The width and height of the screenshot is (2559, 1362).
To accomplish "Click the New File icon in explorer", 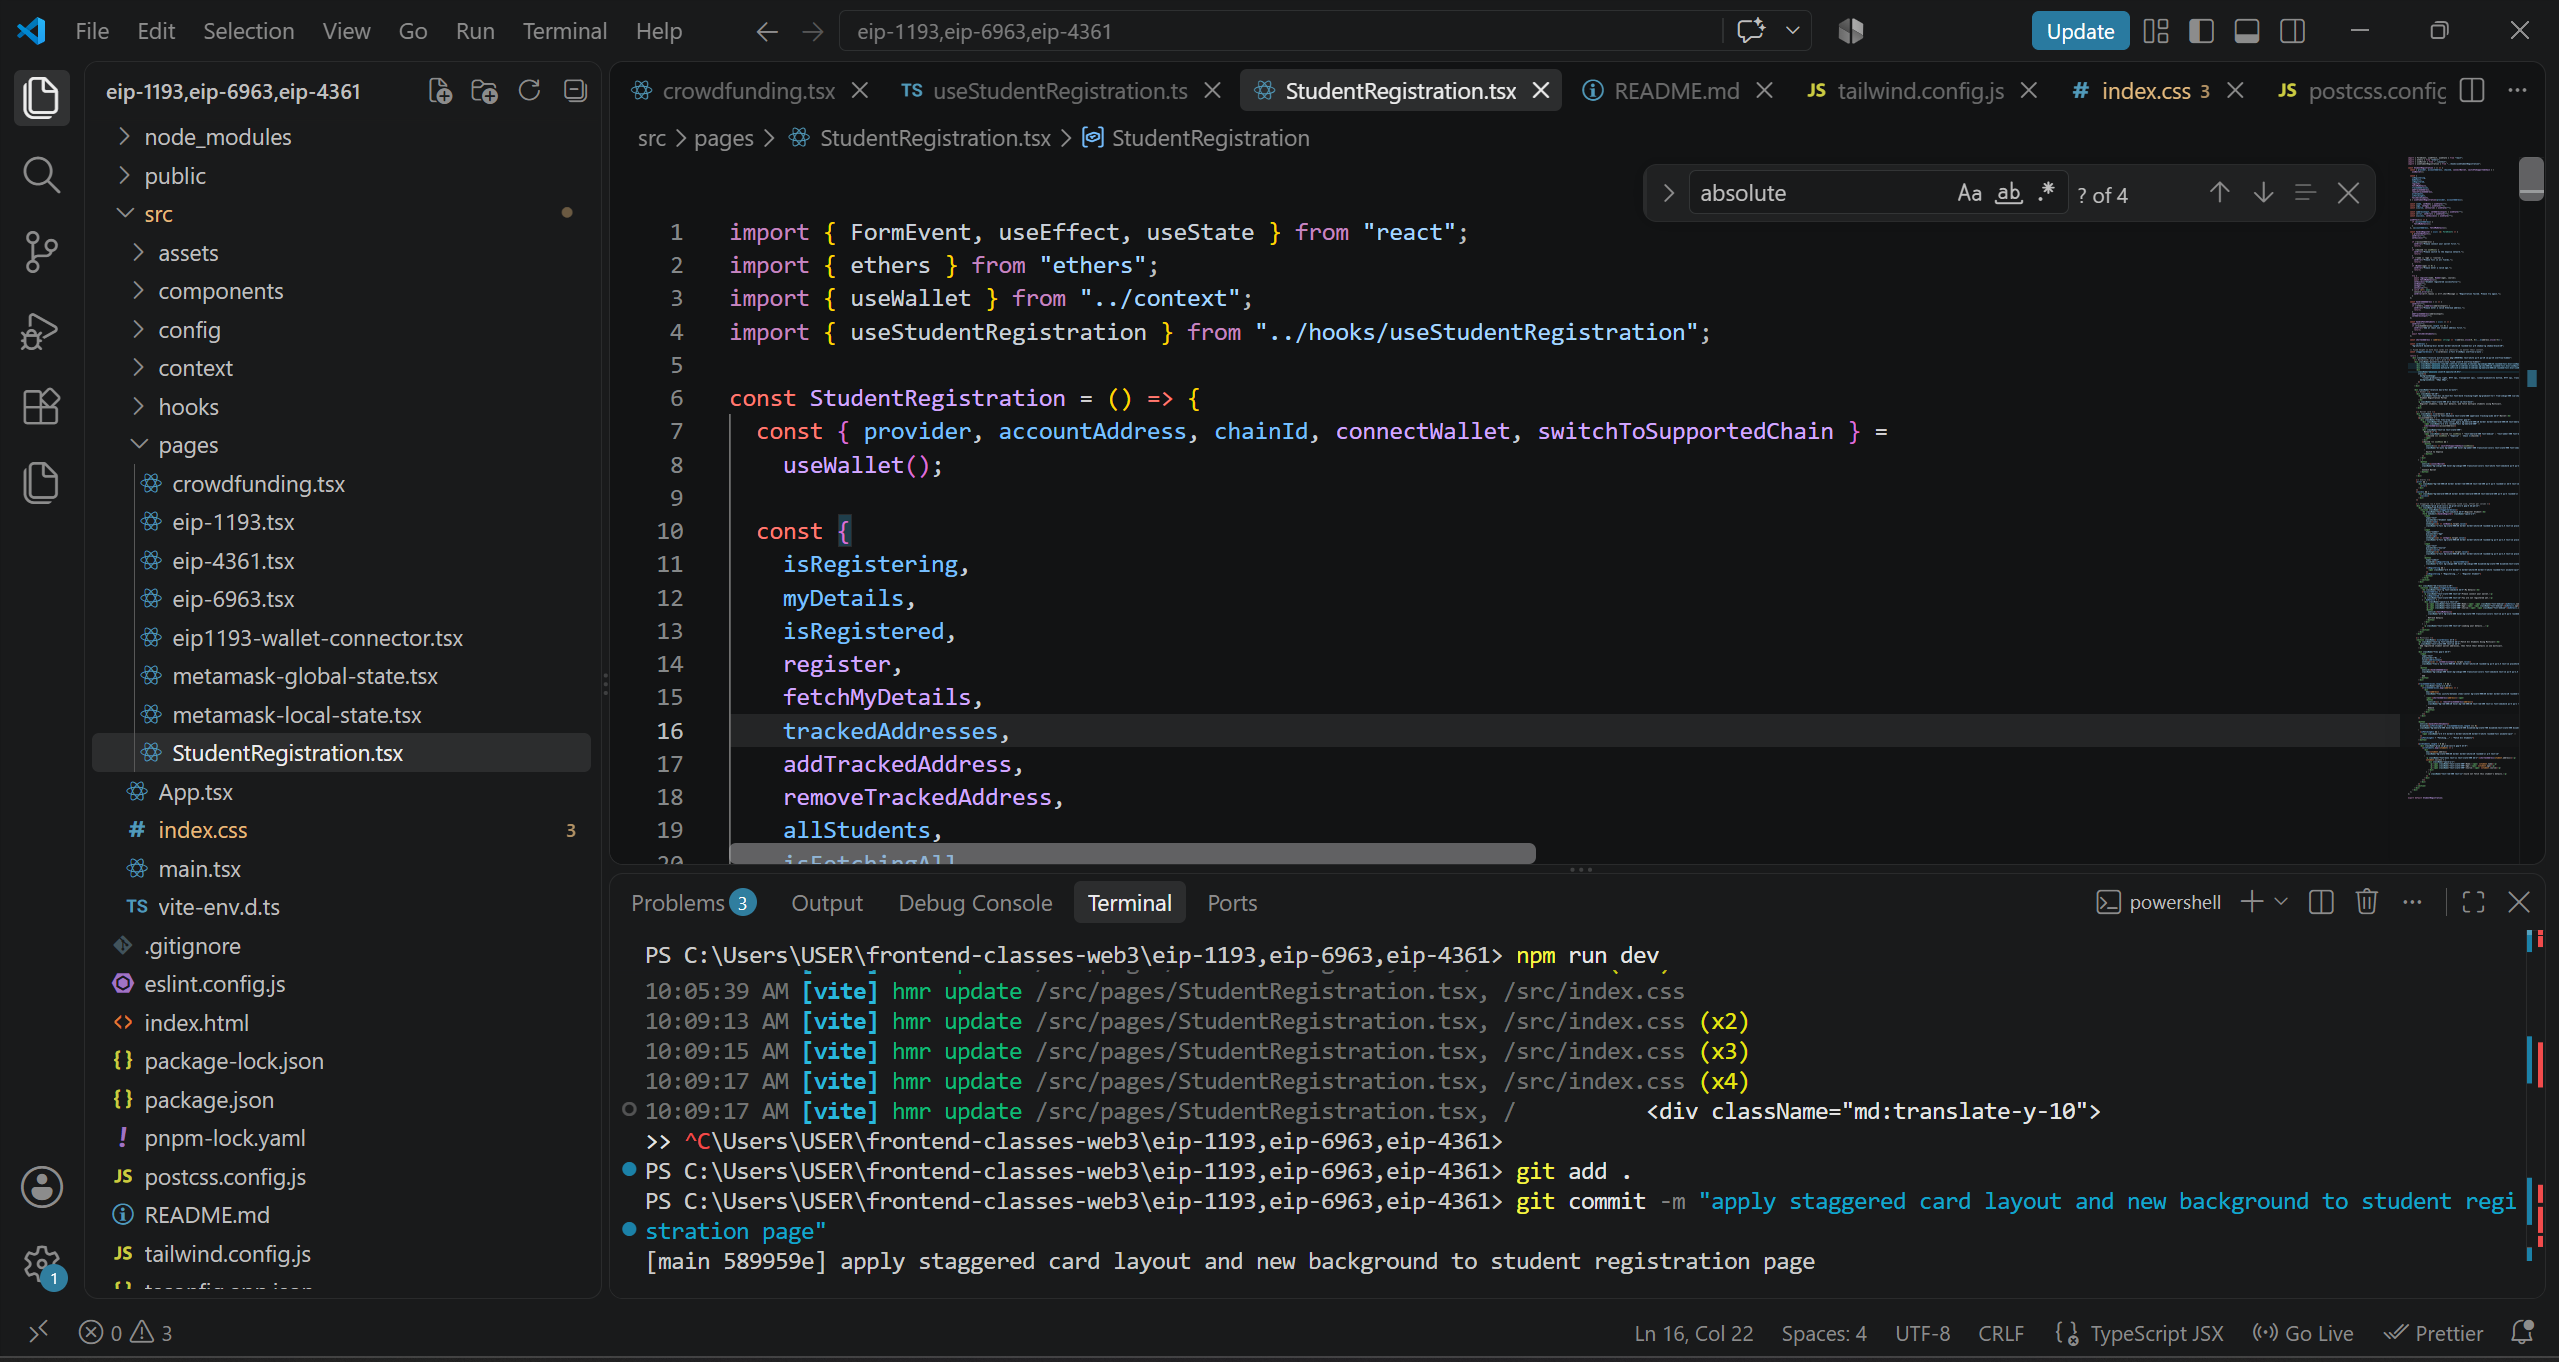I will coord(440,91).
